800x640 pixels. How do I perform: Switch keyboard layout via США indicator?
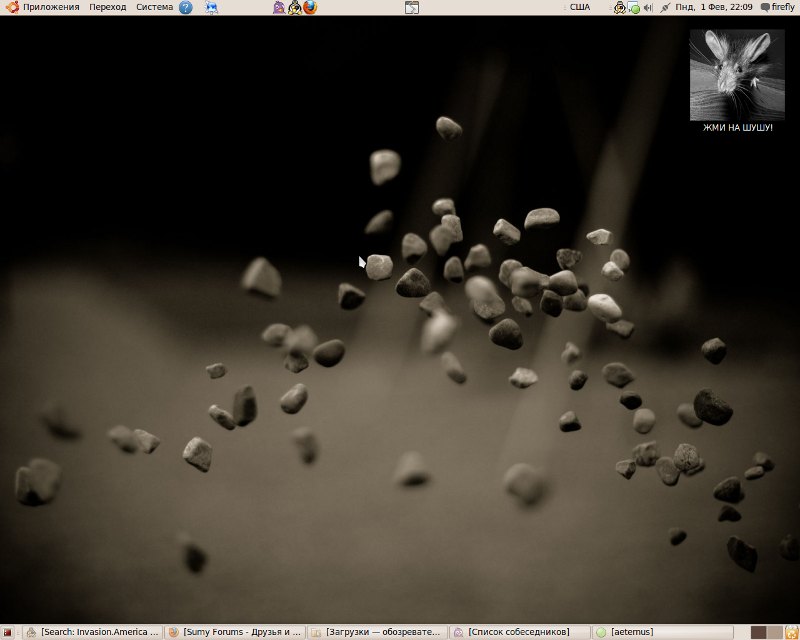click(579, 7)
